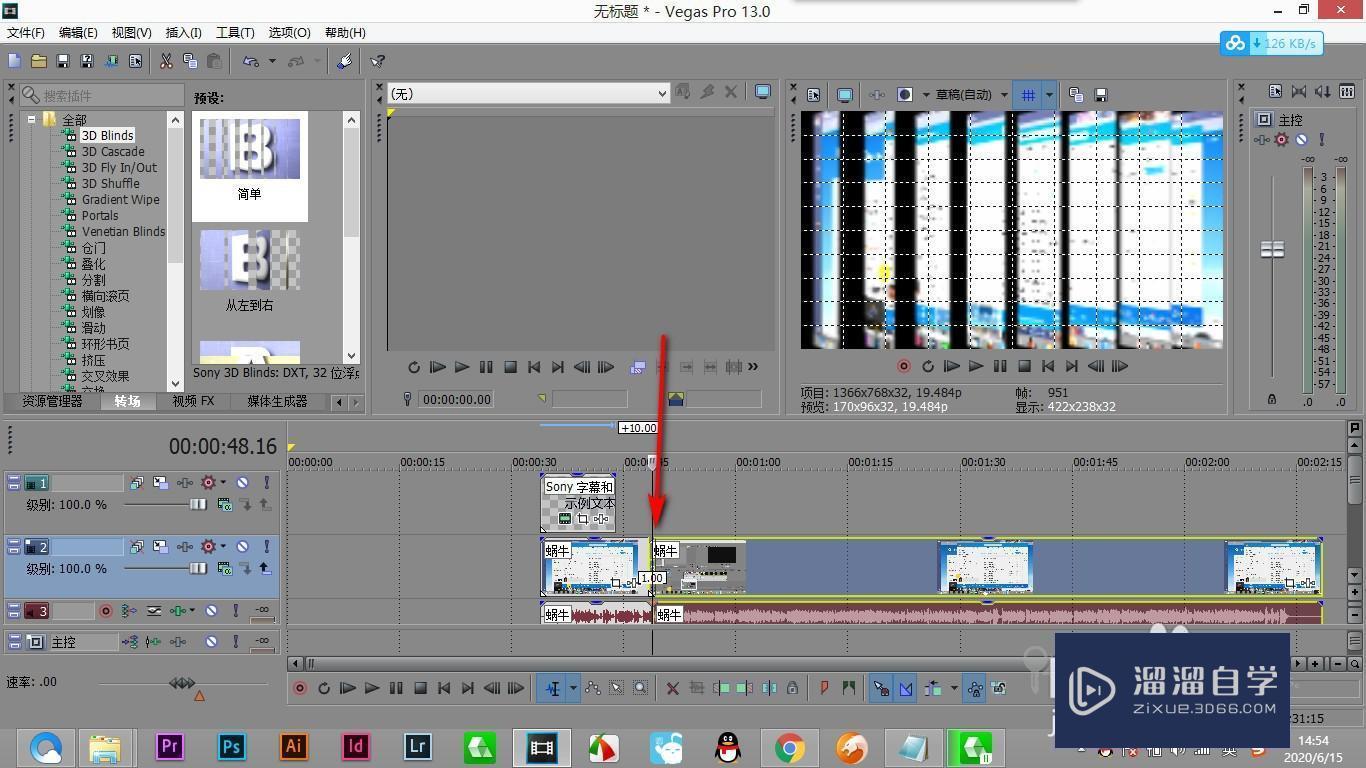Open the grid overlay options dropdown arrow
Viewport: 1366px width, 768px height.
pos(1049,95)
